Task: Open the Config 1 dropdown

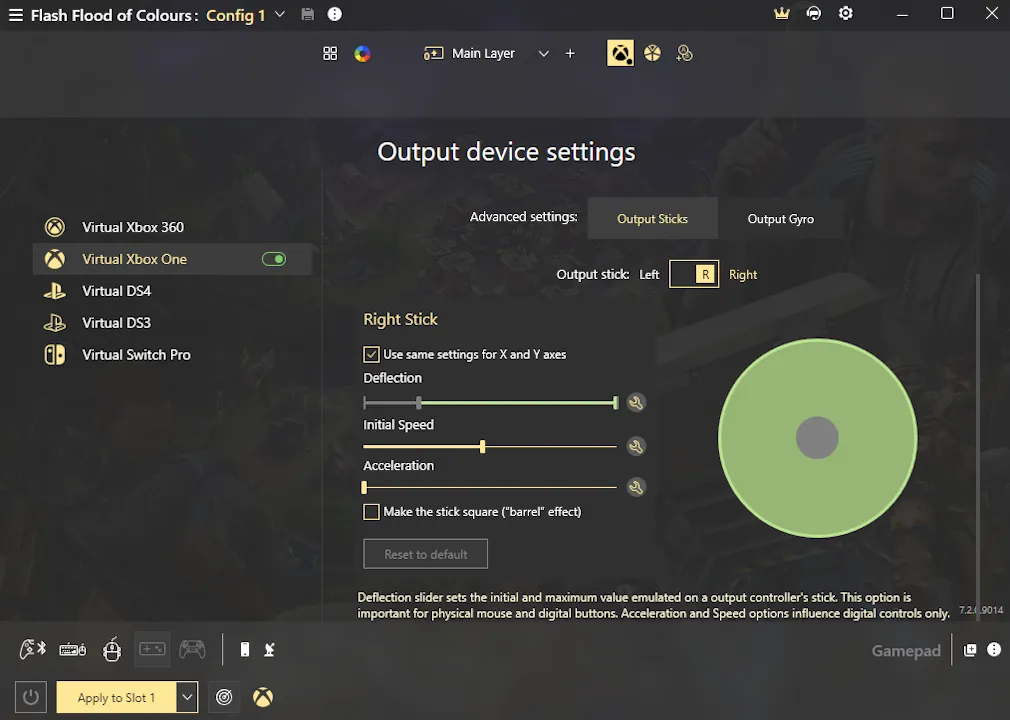Action: coord(280,15)
